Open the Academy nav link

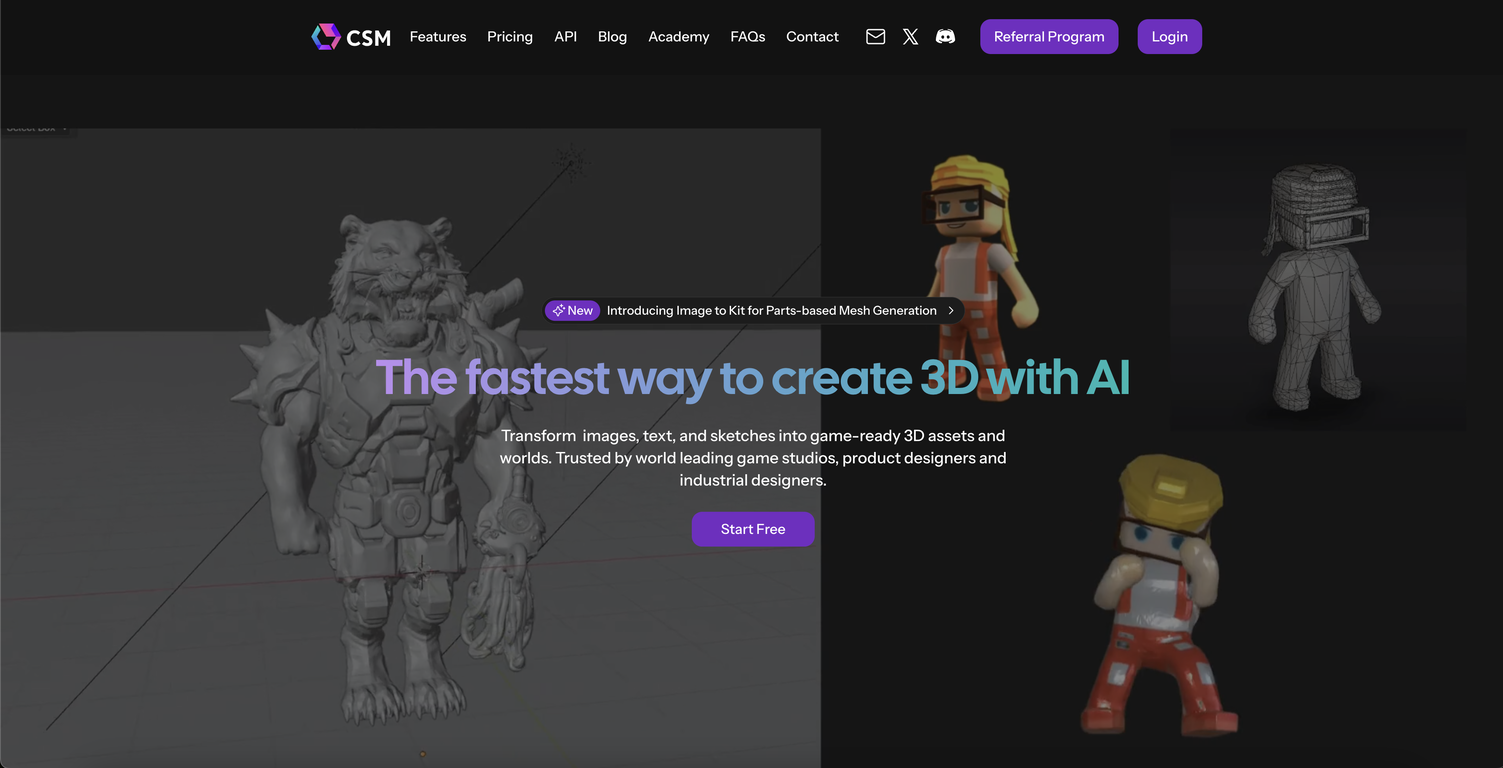coord(679,37)
